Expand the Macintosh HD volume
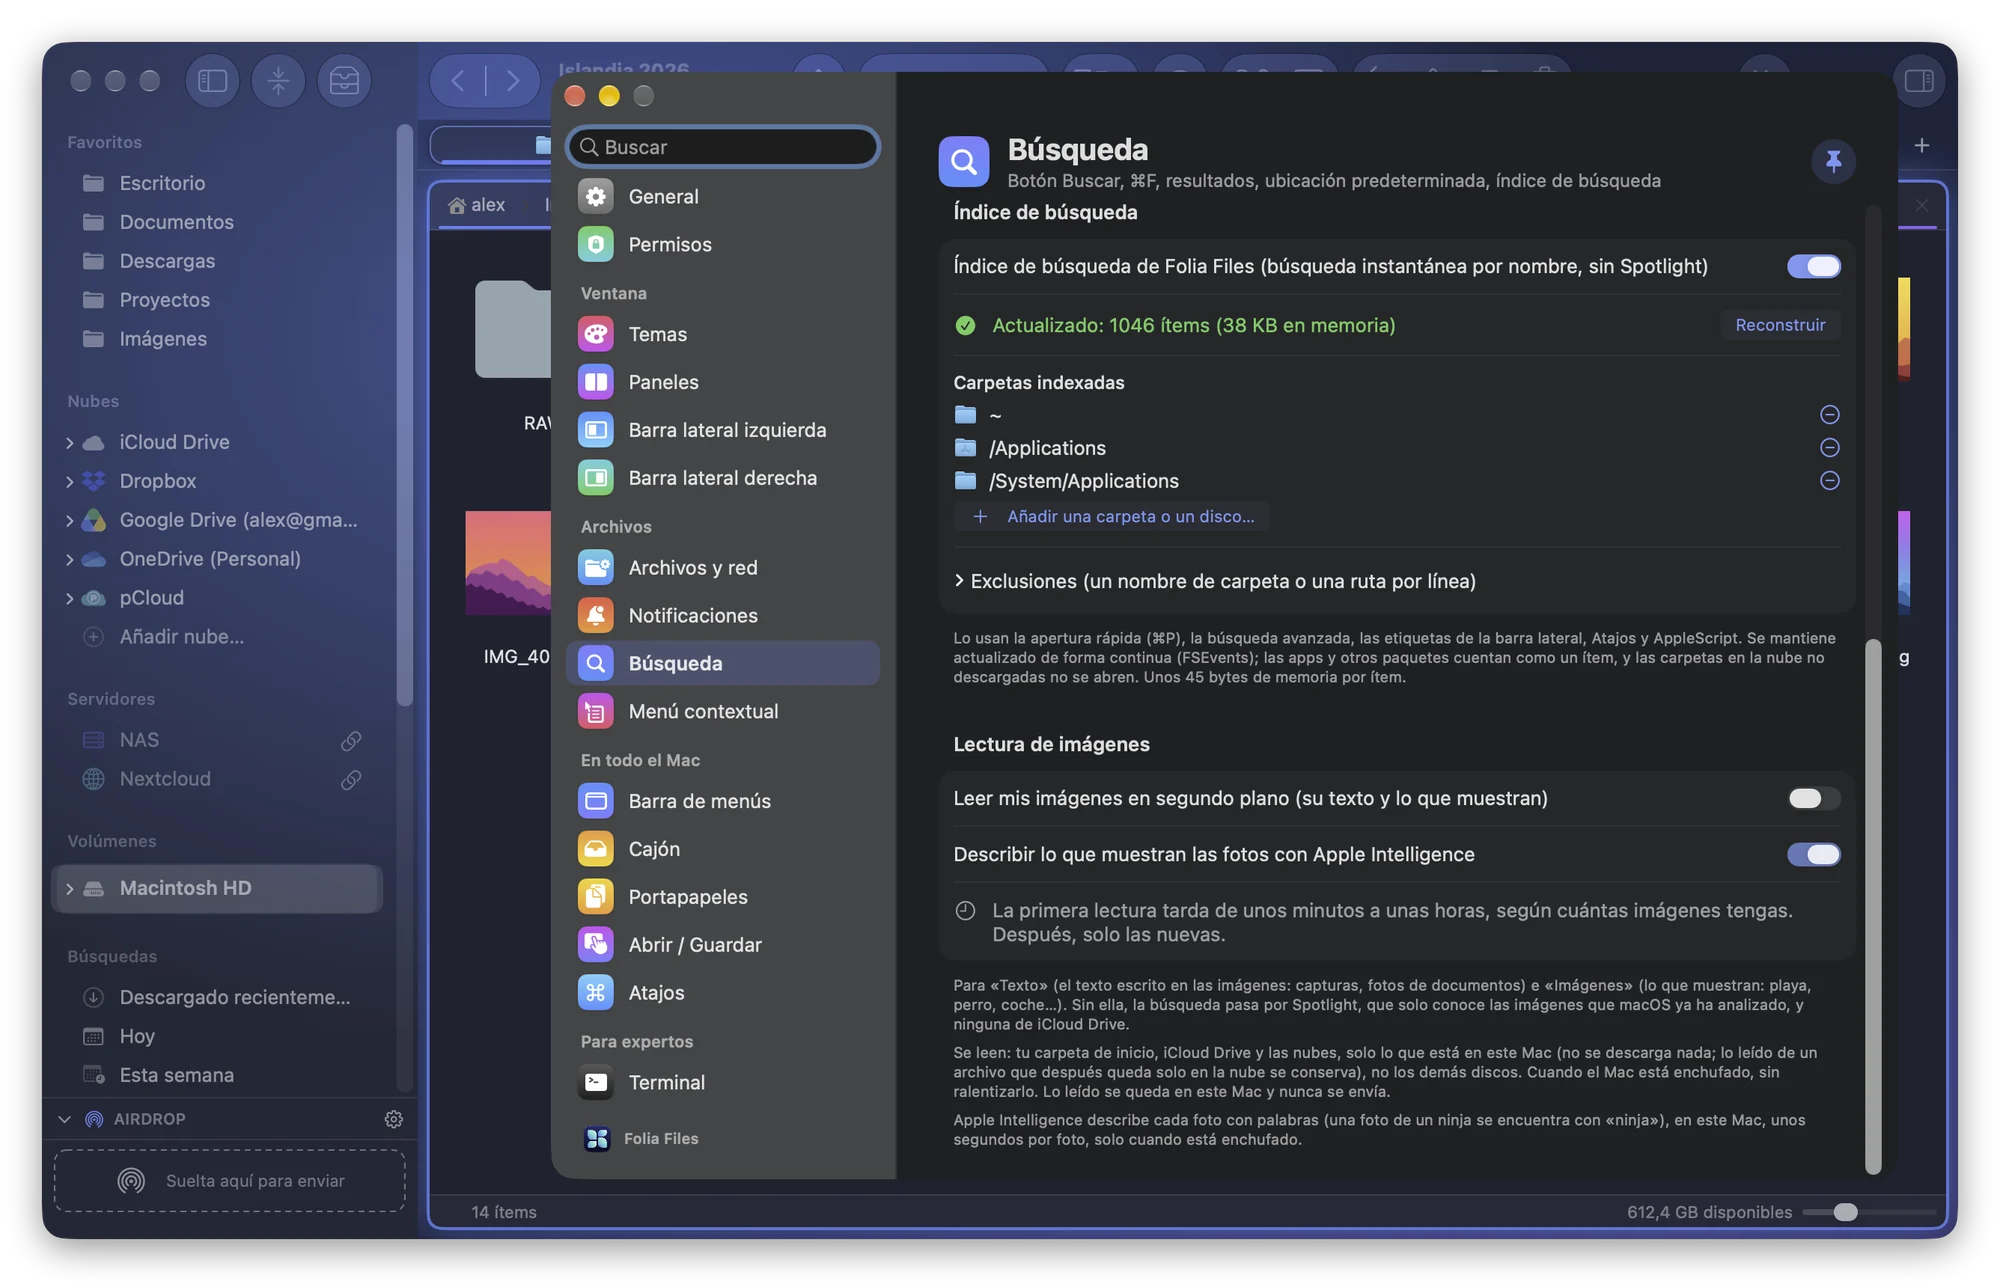This screenshot has width=2000, height=1281. pyautogui.click(x=69, y=888)
